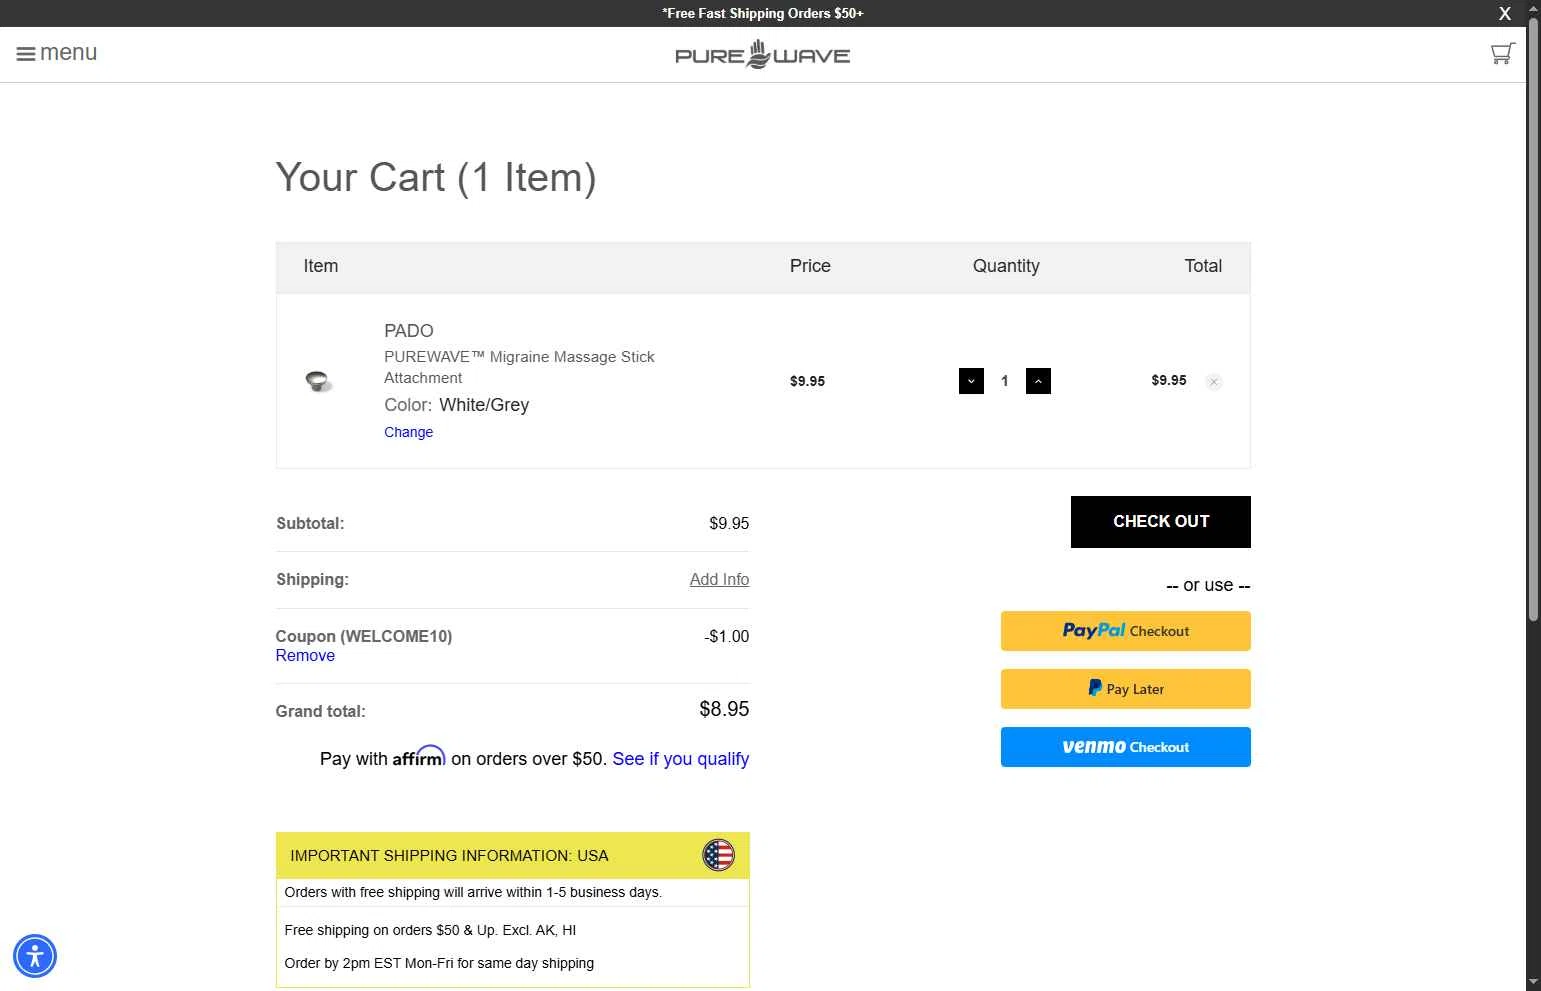Open the shopping cart icon
Image resolution: width=1541 pixels, height=991 pixels.
tap(1502, 54)
